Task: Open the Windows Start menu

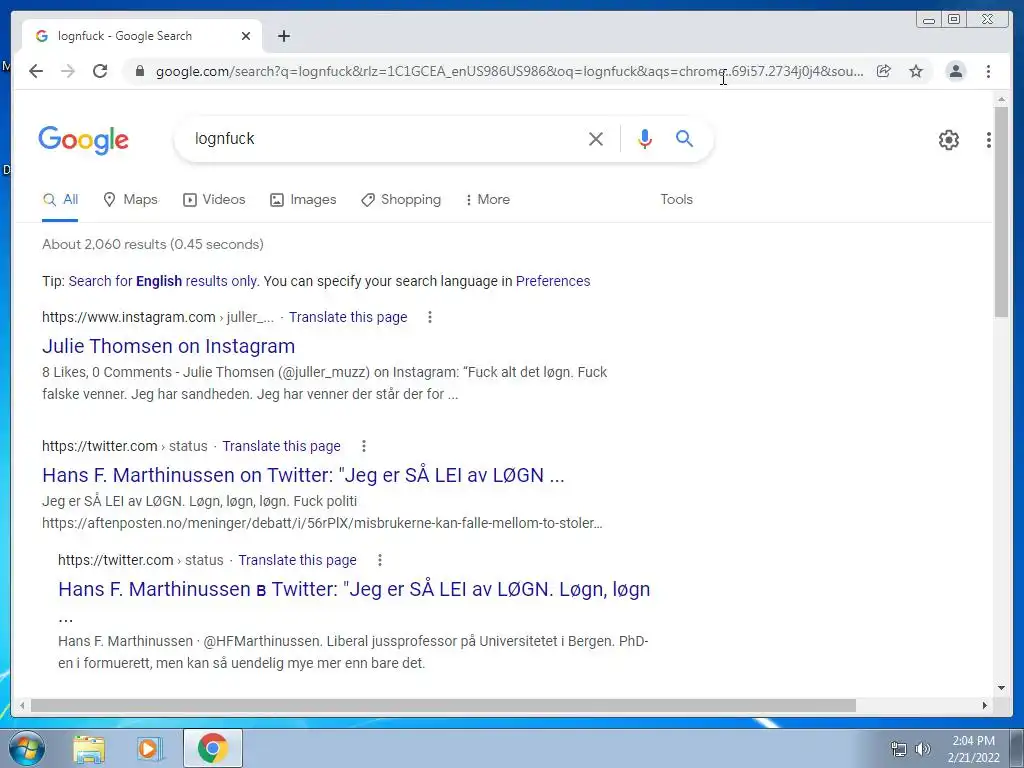Action: (26, 748)
